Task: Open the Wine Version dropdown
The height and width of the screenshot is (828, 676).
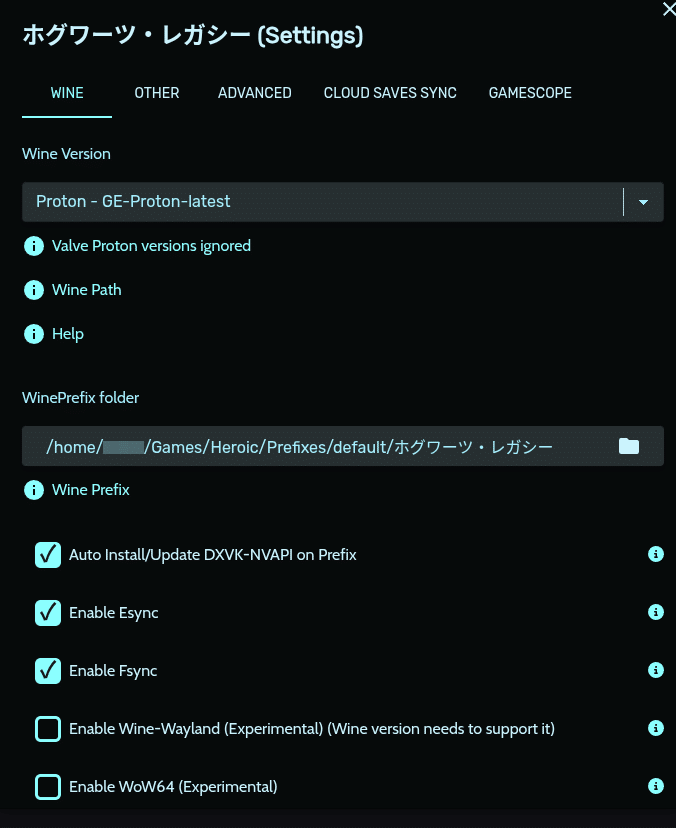Action: (643, 201)
